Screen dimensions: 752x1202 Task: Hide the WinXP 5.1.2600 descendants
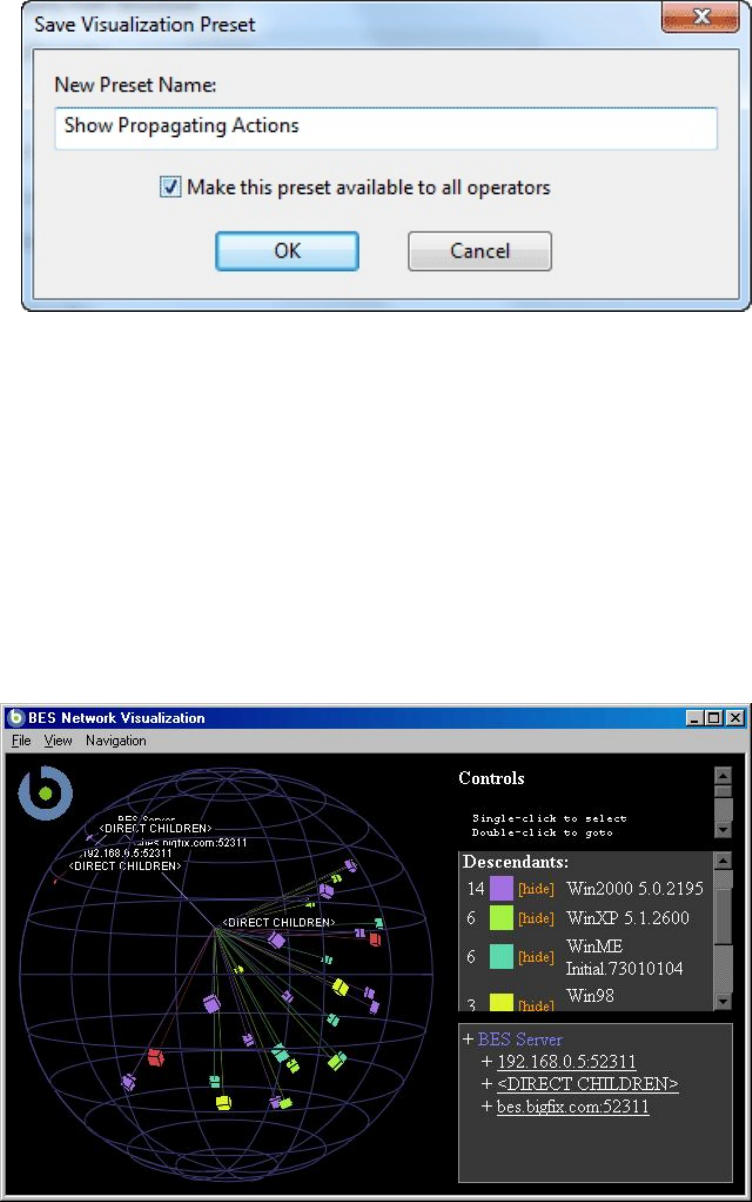tap(536, 919)
